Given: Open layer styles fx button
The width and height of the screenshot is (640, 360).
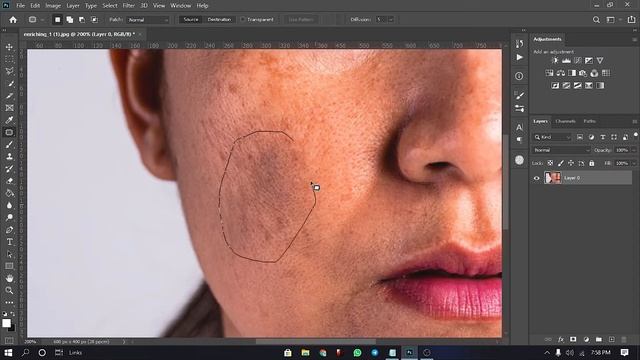Looking at the screenshot, I should pos(561,340).
